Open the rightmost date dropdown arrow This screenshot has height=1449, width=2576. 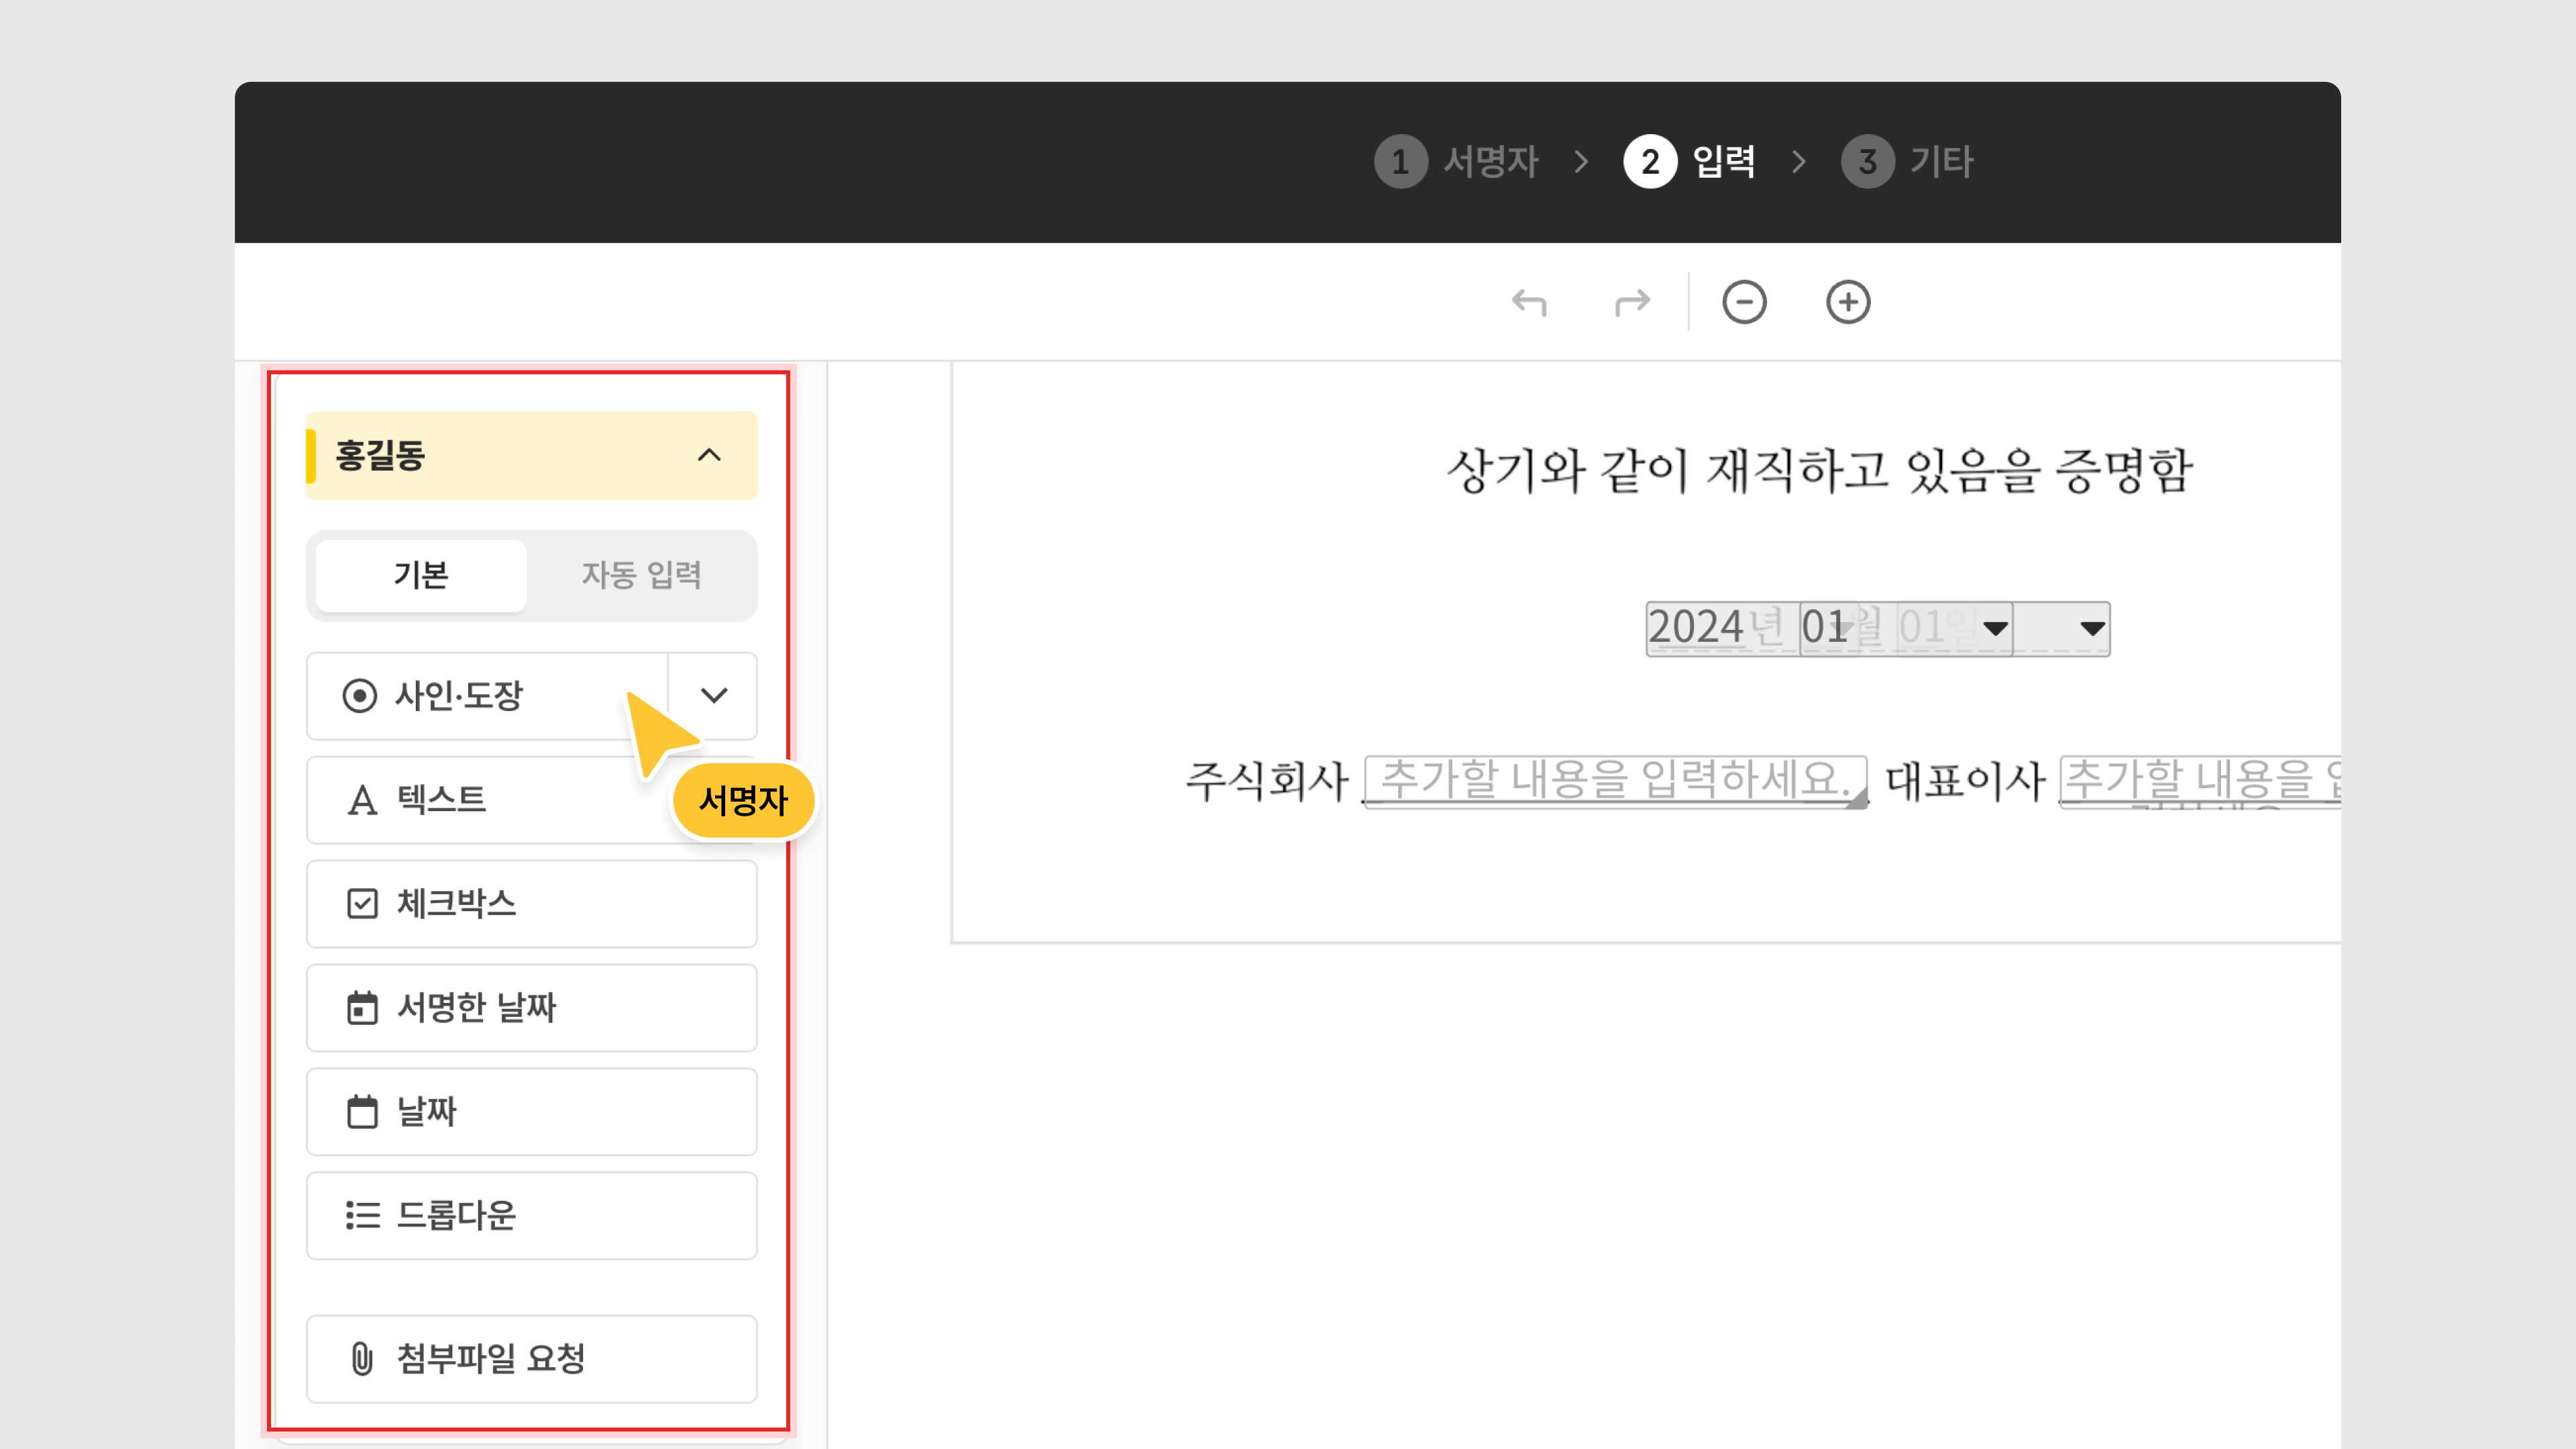coord(2092,629)
